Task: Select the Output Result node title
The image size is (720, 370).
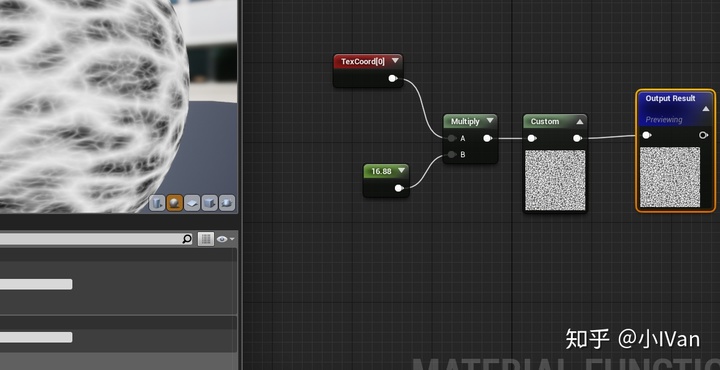Action: click(x=670, y=98)
